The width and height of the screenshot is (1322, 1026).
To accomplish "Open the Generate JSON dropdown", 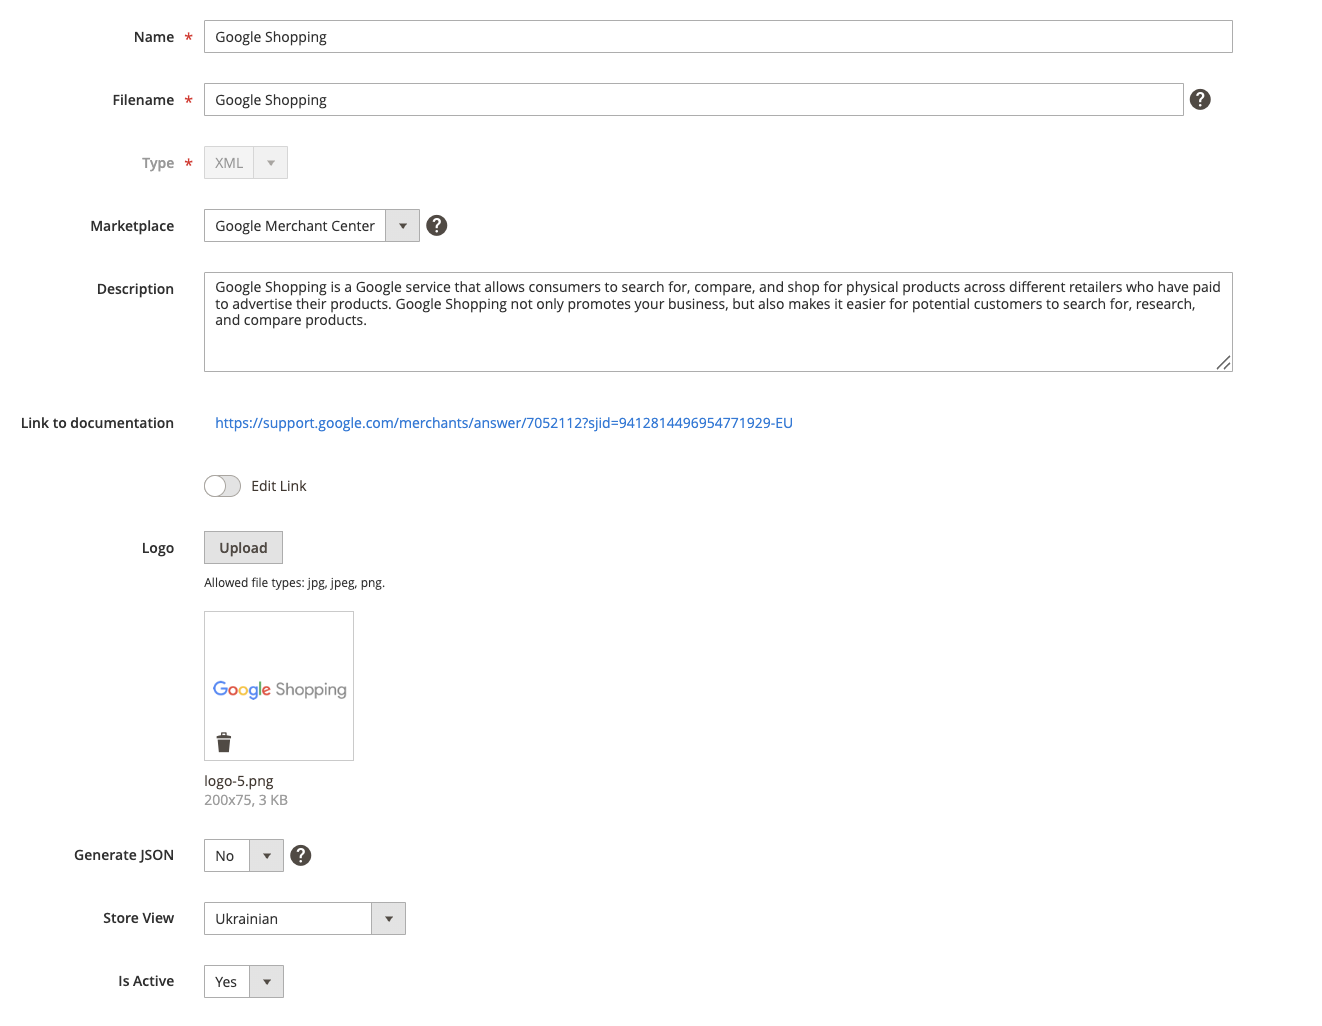I will click(x=243, y=856).
